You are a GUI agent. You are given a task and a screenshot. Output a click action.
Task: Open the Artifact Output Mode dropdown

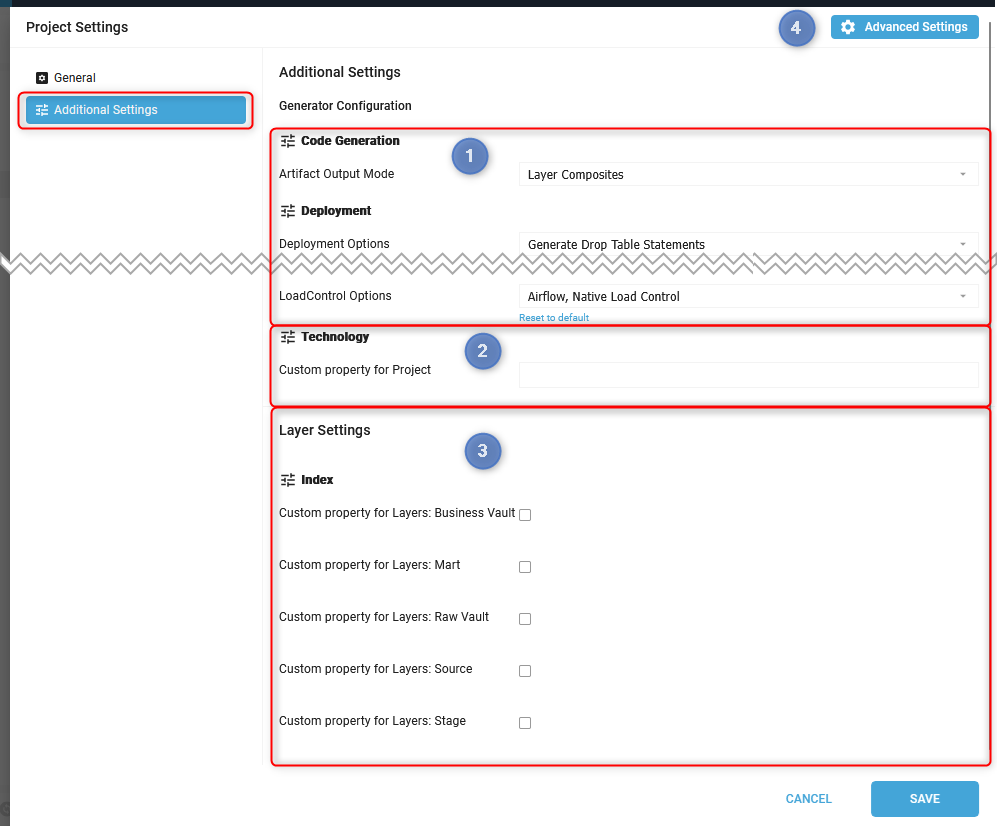(748, 175)
